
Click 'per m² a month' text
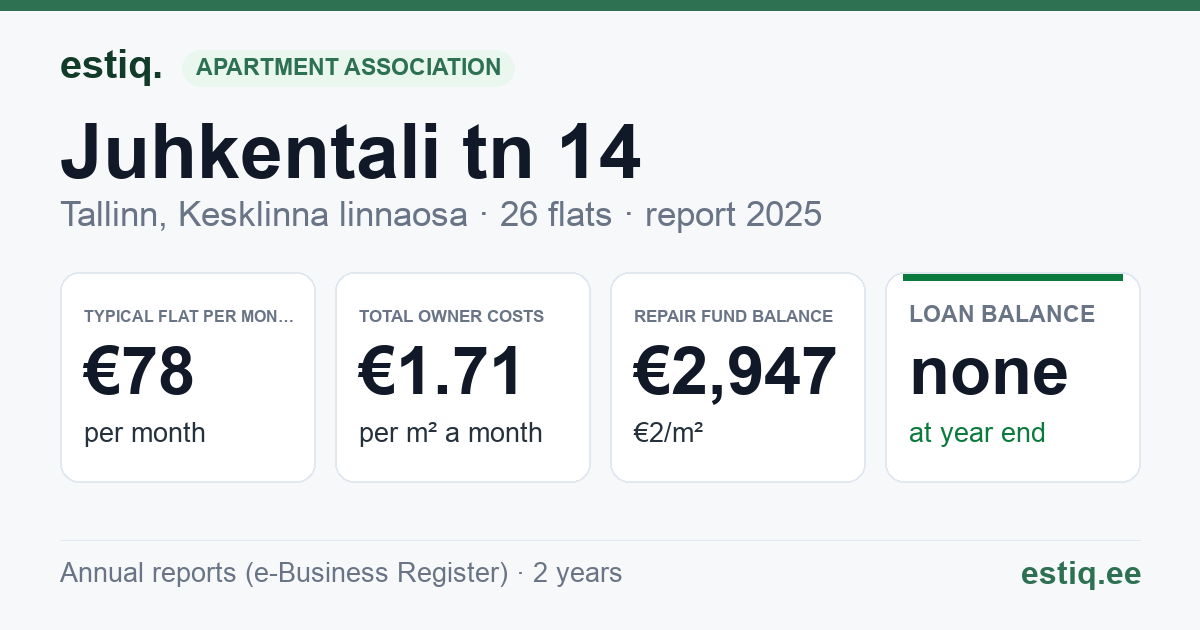point(451,433)
